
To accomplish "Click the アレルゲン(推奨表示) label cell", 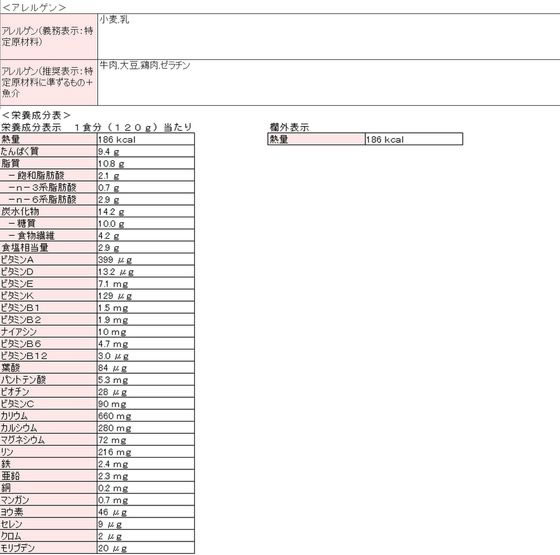I will (49, 82).
